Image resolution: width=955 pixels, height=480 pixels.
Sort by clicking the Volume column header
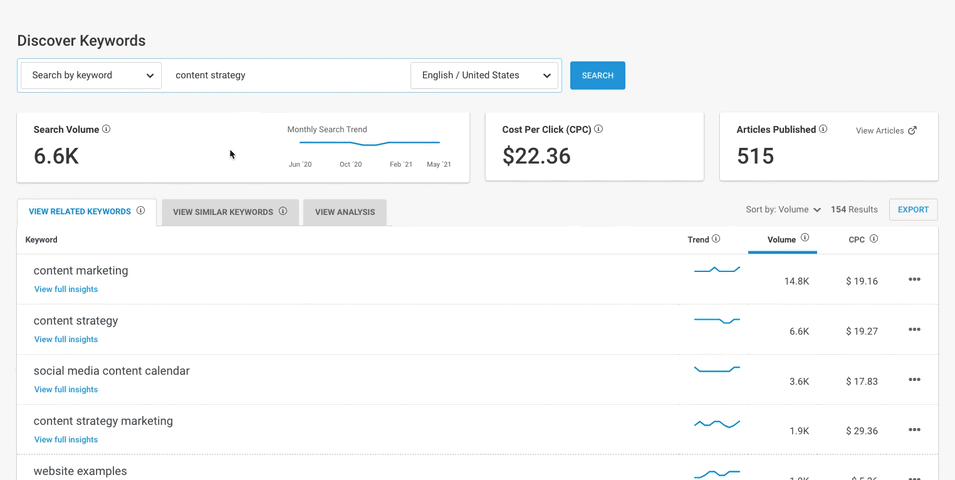click(x=782, y=240)
